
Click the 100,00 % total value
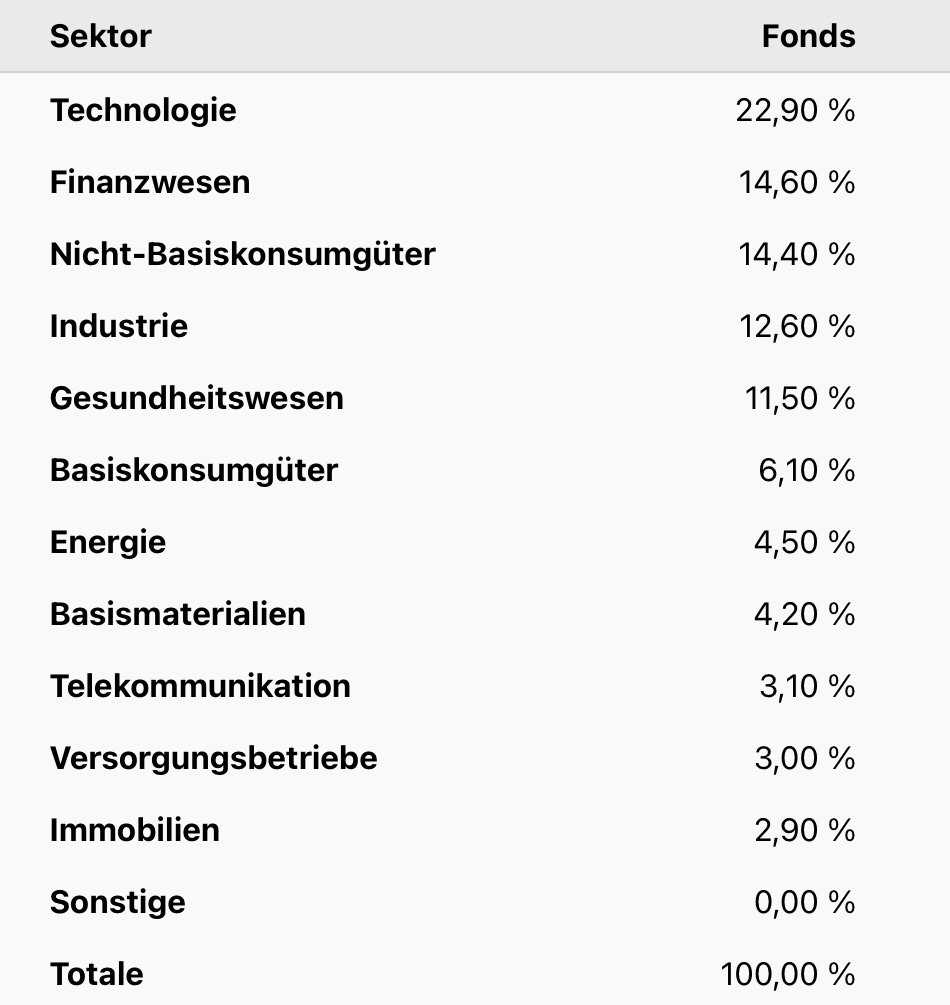click(x=787, y=974)
